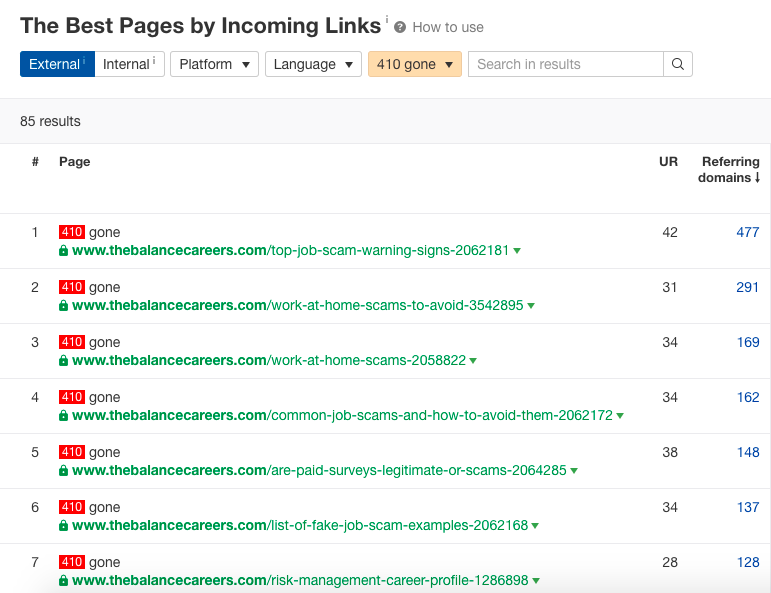Click the 85 results count text

point(50,121)
